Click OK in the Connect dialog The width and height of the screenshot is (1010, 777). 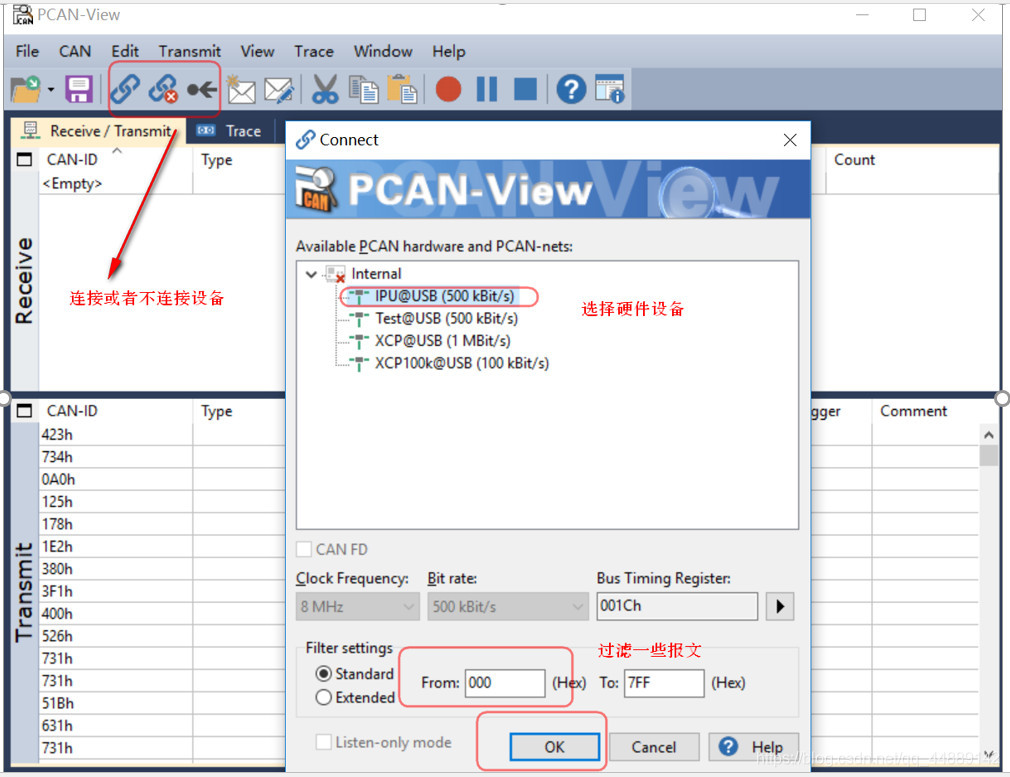click(555, 747)
